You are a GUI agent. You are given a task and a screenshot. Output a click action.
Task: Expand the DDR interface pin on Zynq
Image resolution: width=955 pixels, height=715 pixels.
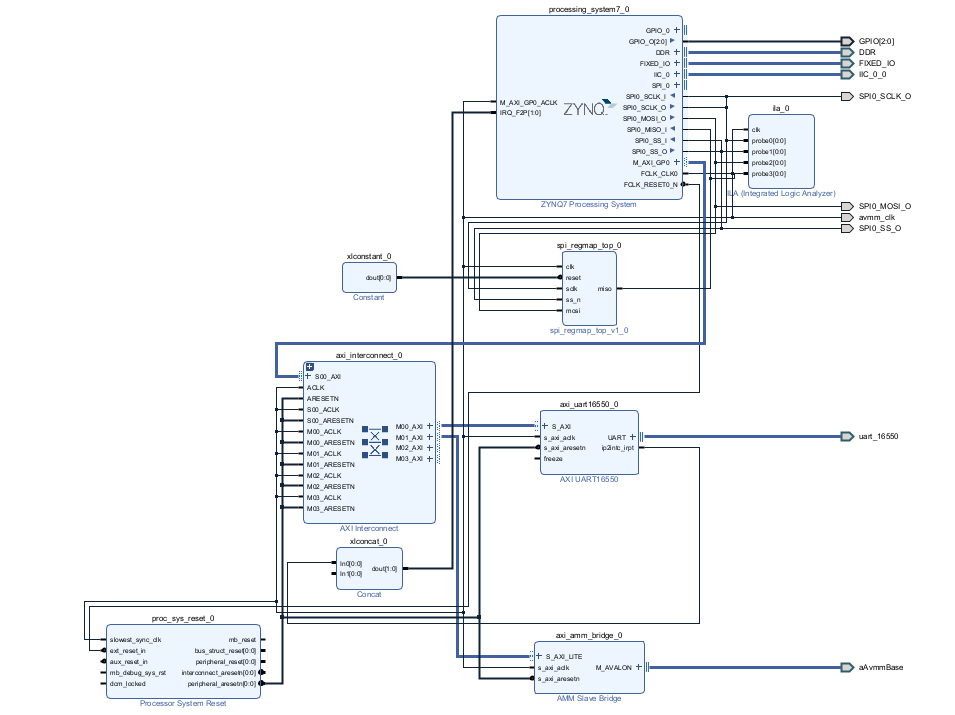(677, 52)
